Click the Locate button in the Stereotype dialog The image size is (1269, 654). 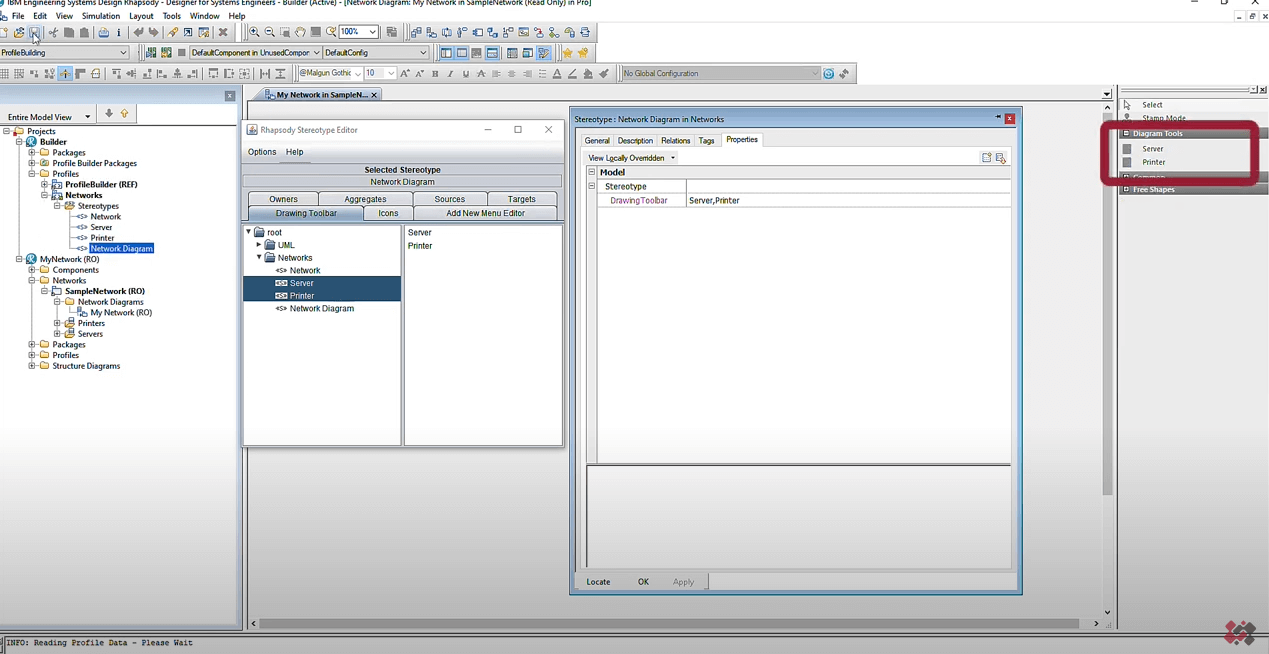(x=598, y=582)
